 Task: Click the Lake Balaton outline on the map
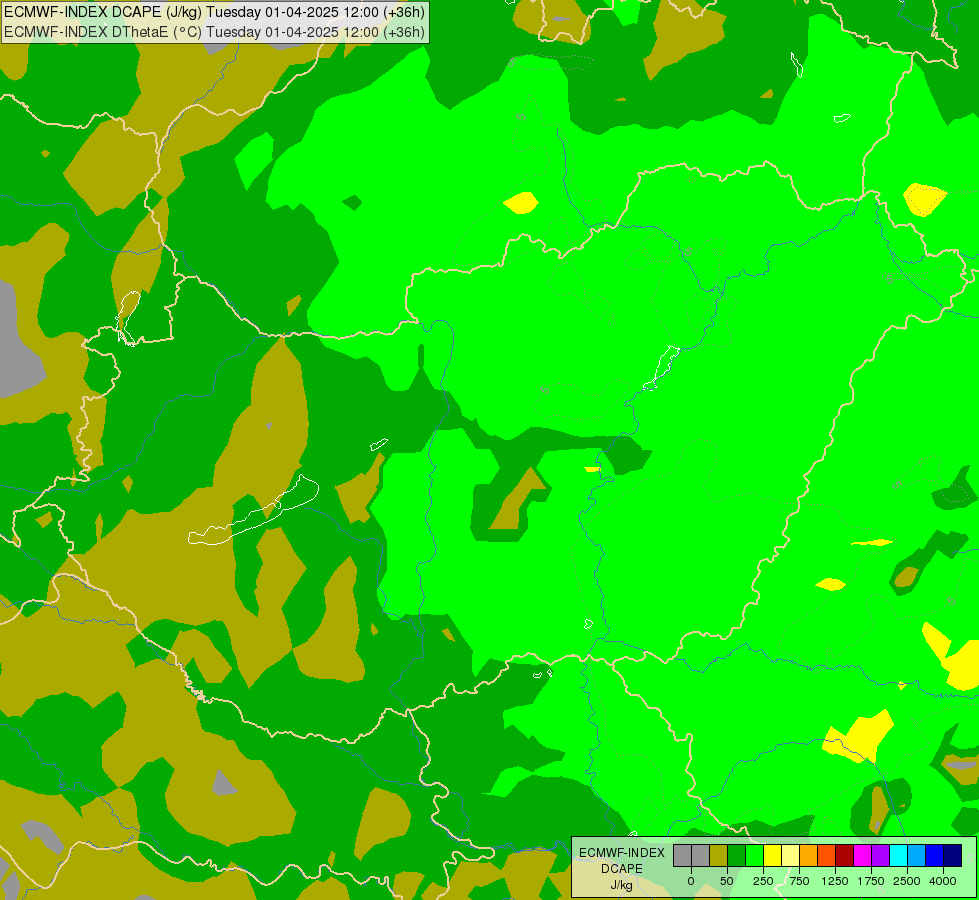[x=253, y=511]
